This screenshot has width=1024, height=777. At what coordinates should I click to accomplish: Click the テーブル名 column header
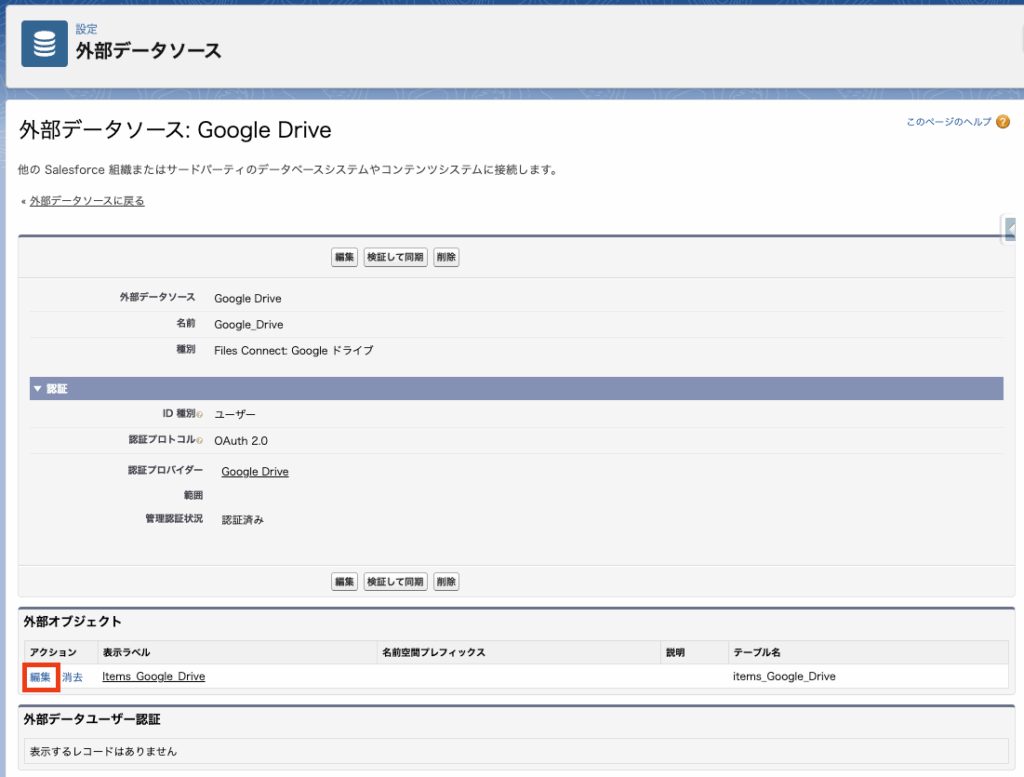pyautogui.click(x=756, y=652)
